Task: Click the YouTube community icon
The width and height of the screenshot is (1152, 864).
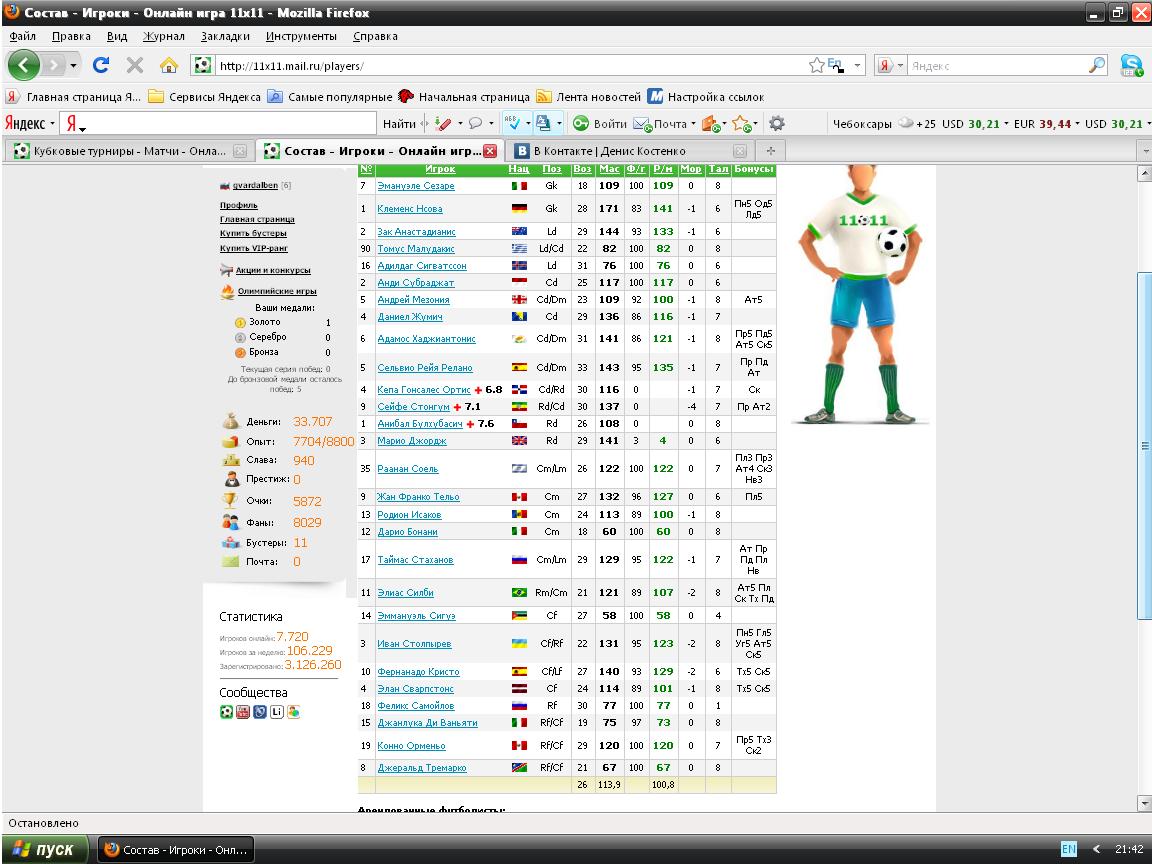Action: tap(243, 712)
